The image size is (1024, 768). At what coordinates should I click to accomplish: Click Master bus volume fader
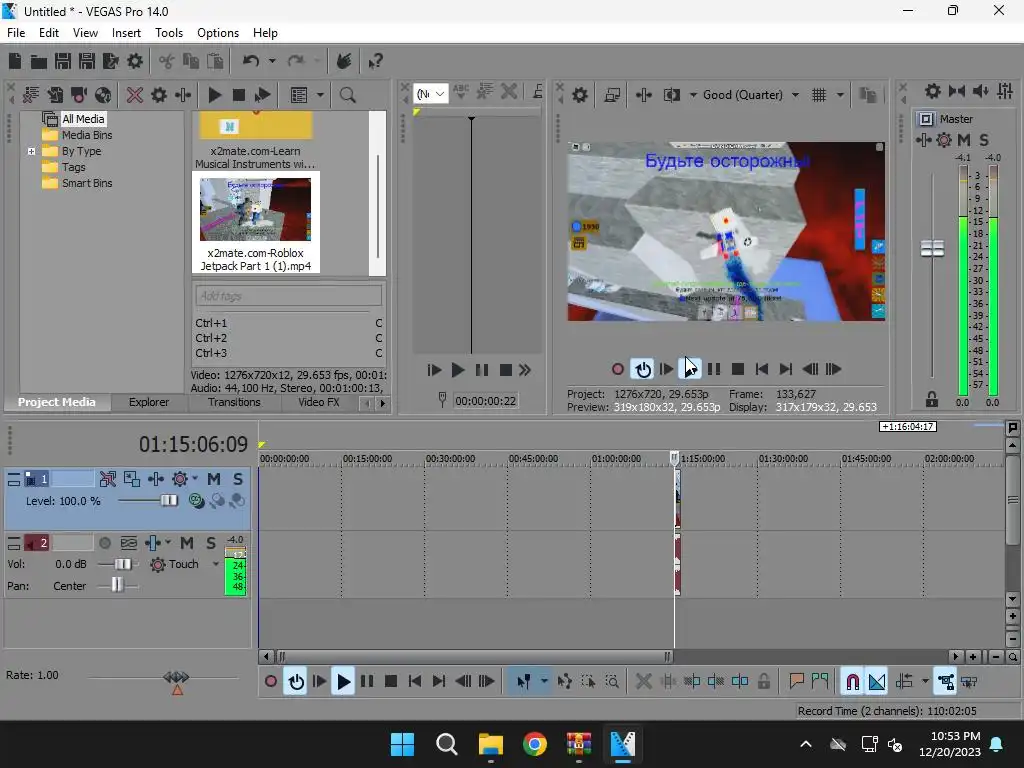[933, 249]
